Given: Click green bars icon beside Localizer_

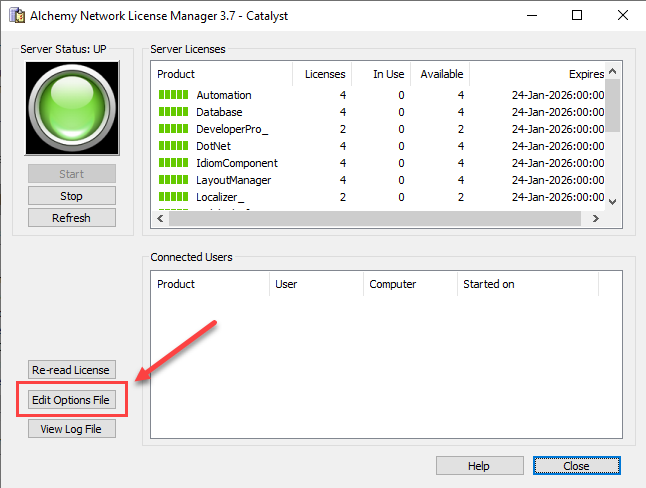Looking at the screenshot, I should [x=173, y=197].
